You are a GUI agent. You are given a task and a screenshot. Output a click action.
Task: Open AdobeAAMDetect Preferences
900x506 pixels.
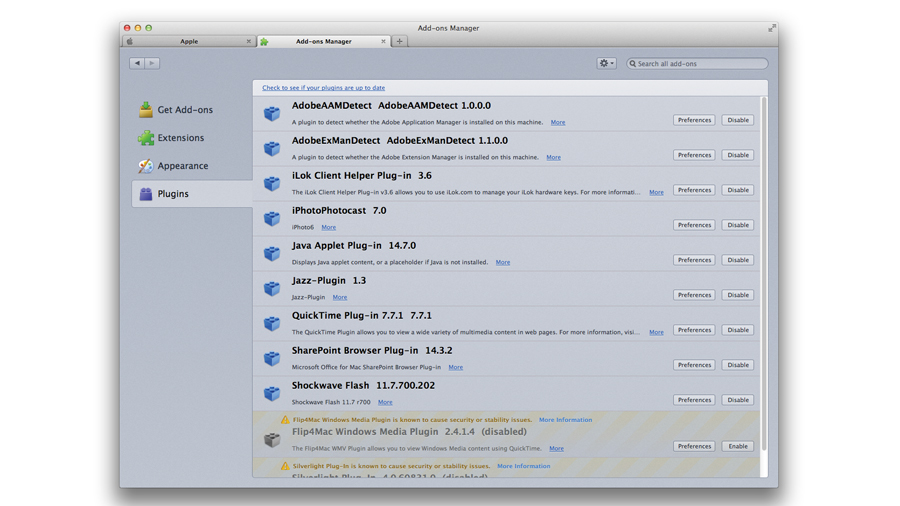(694, 120)
